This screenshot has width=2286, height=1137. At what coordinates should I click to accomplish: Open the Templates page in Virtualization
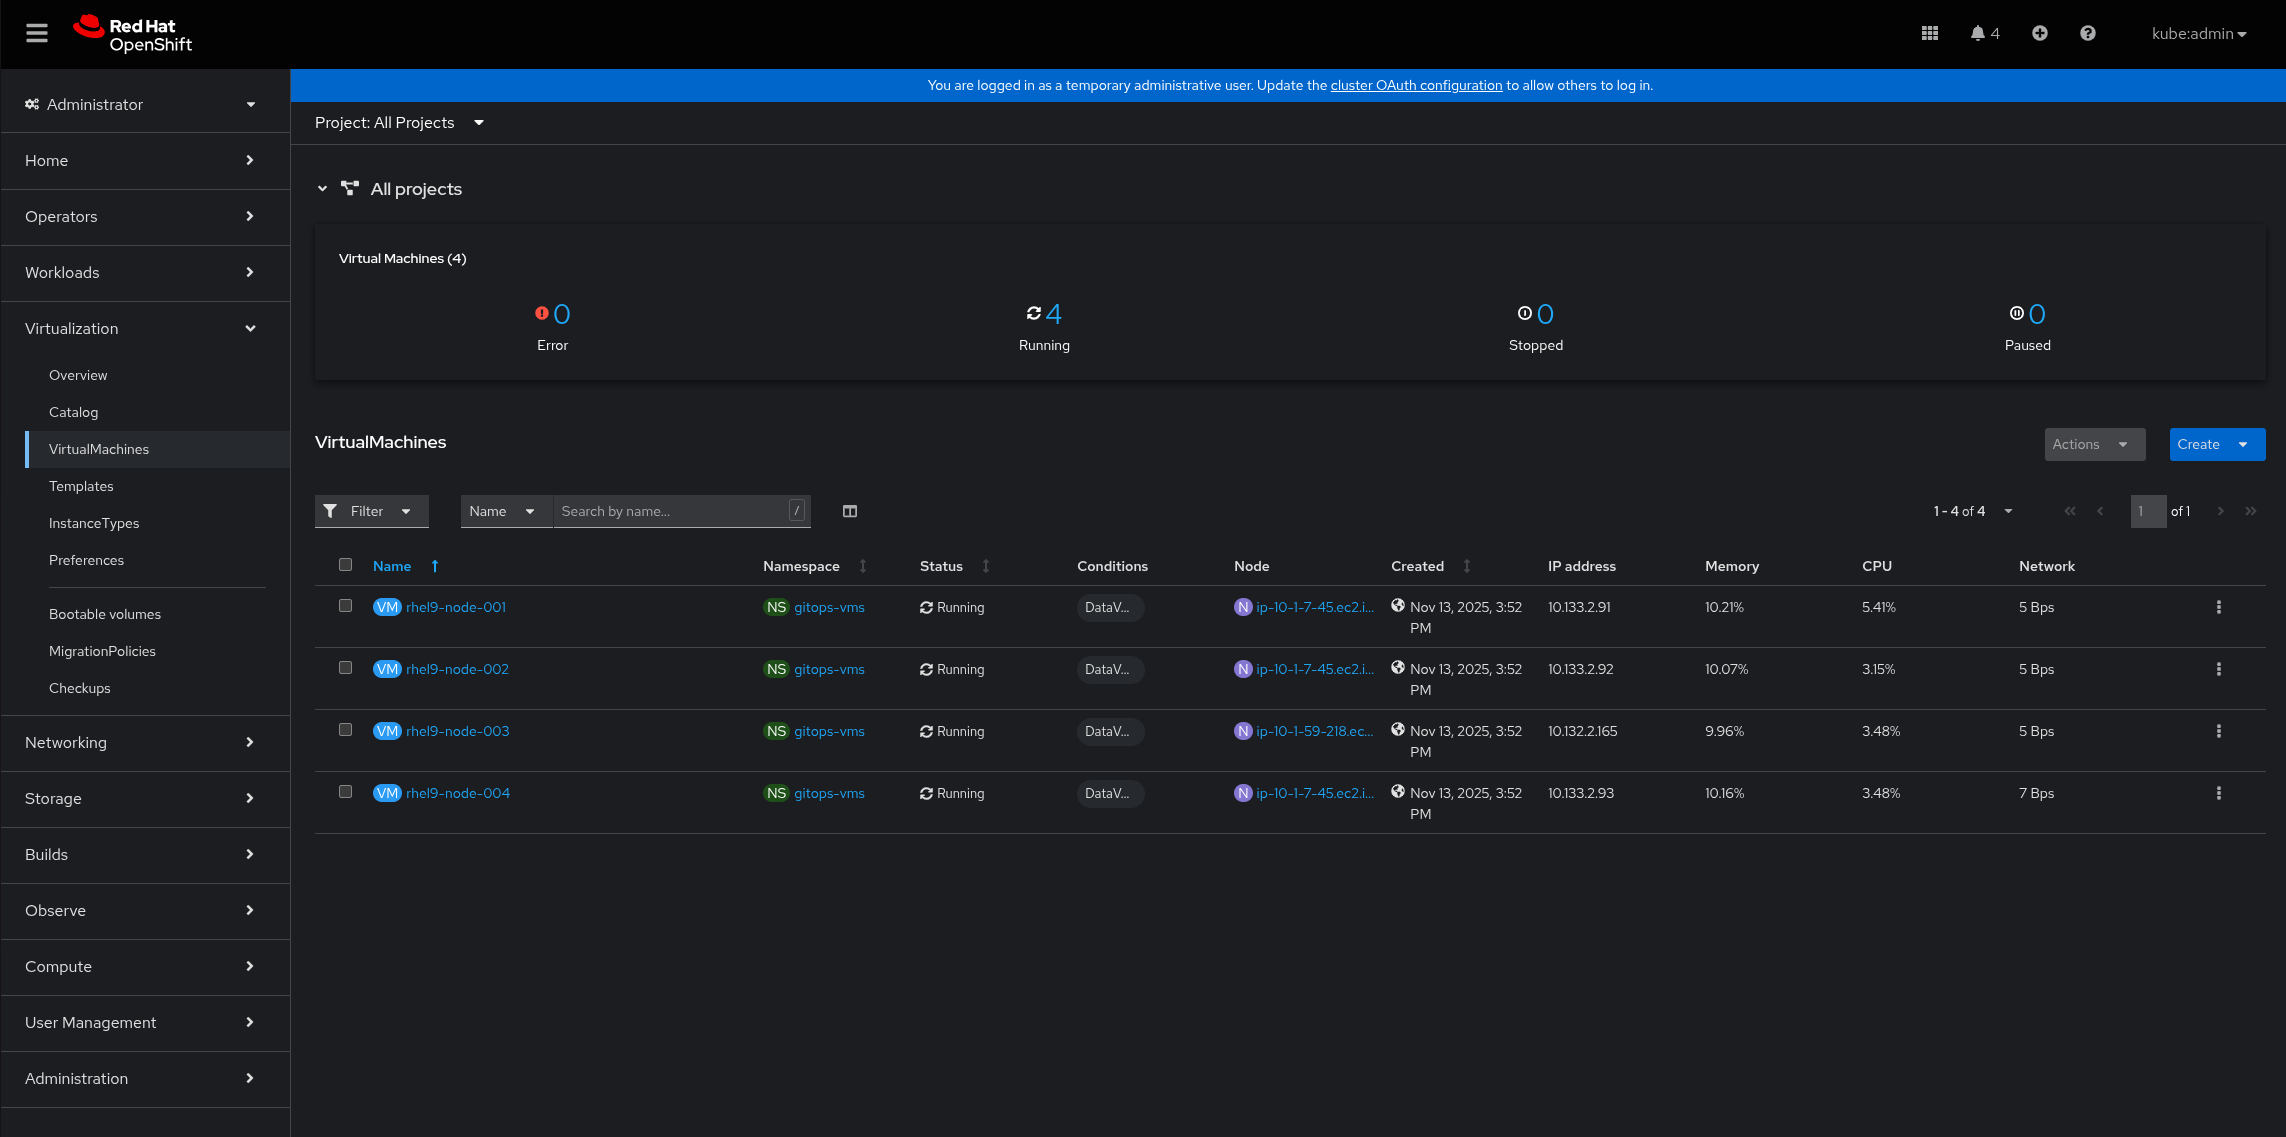81,486
